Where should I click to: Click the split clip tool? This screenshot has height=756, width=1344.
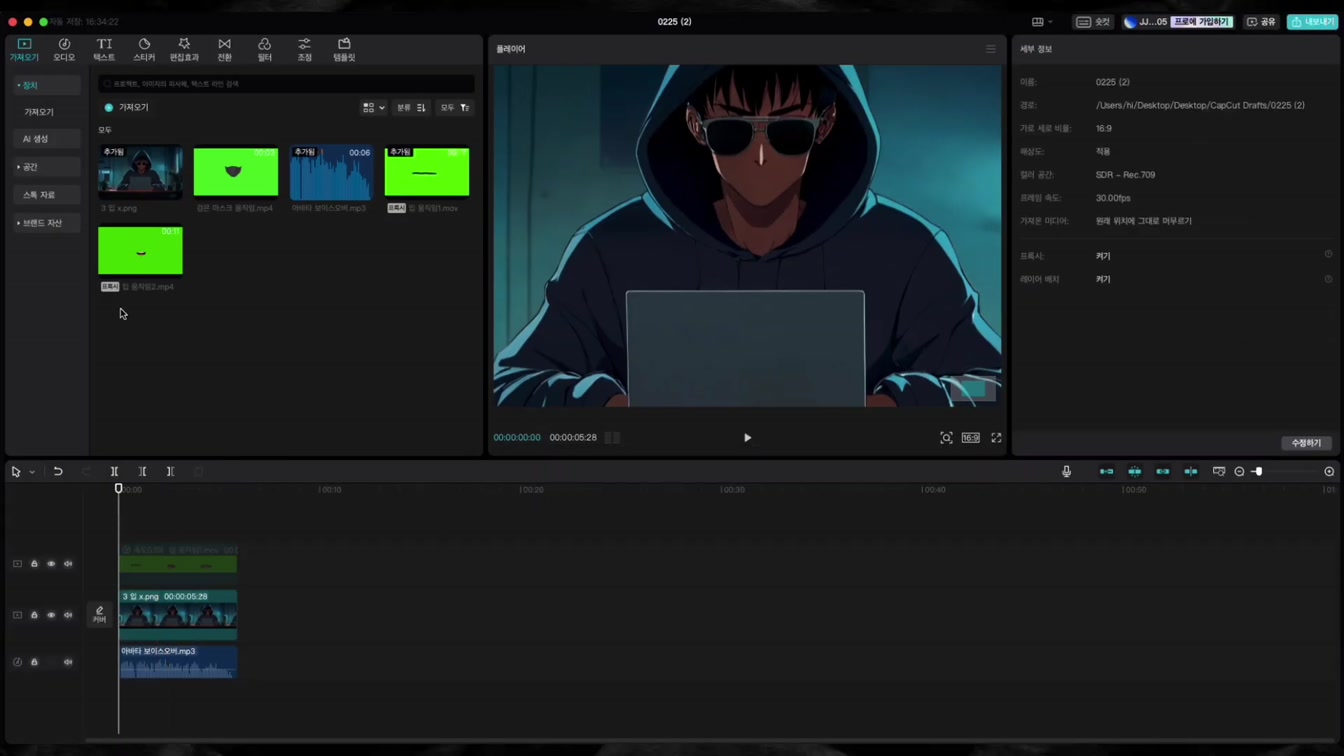click(114, 472)
